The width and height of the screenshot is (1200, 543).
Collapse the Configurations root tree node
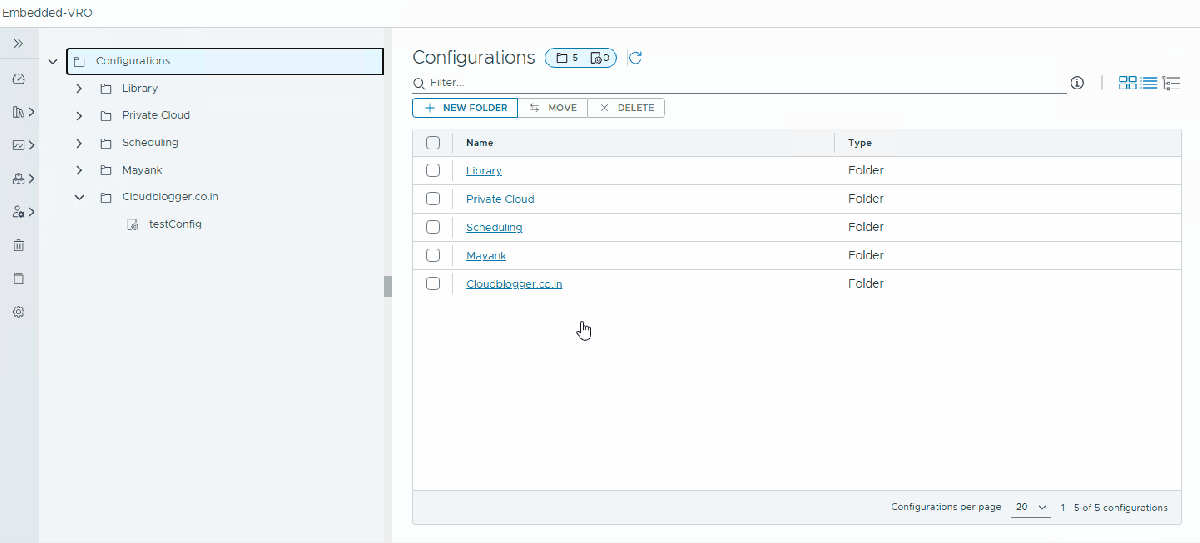point(53,61)
